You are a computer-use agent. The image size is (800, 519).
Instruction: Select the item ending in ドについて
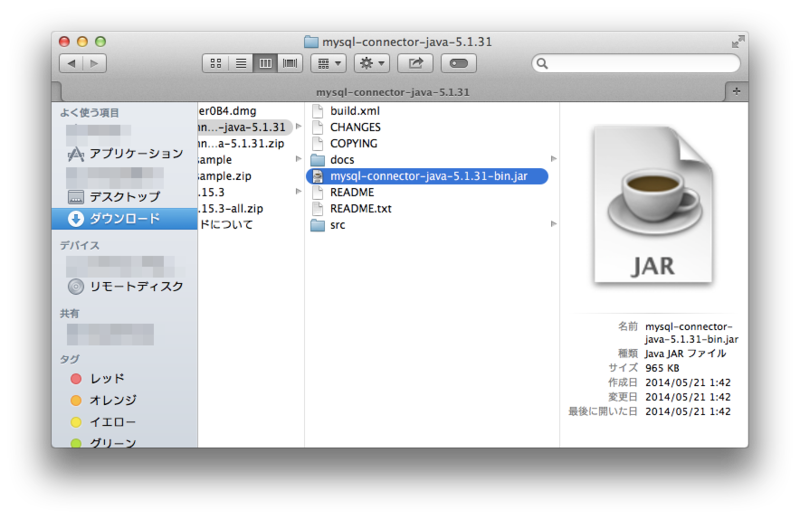pos(226,225)
